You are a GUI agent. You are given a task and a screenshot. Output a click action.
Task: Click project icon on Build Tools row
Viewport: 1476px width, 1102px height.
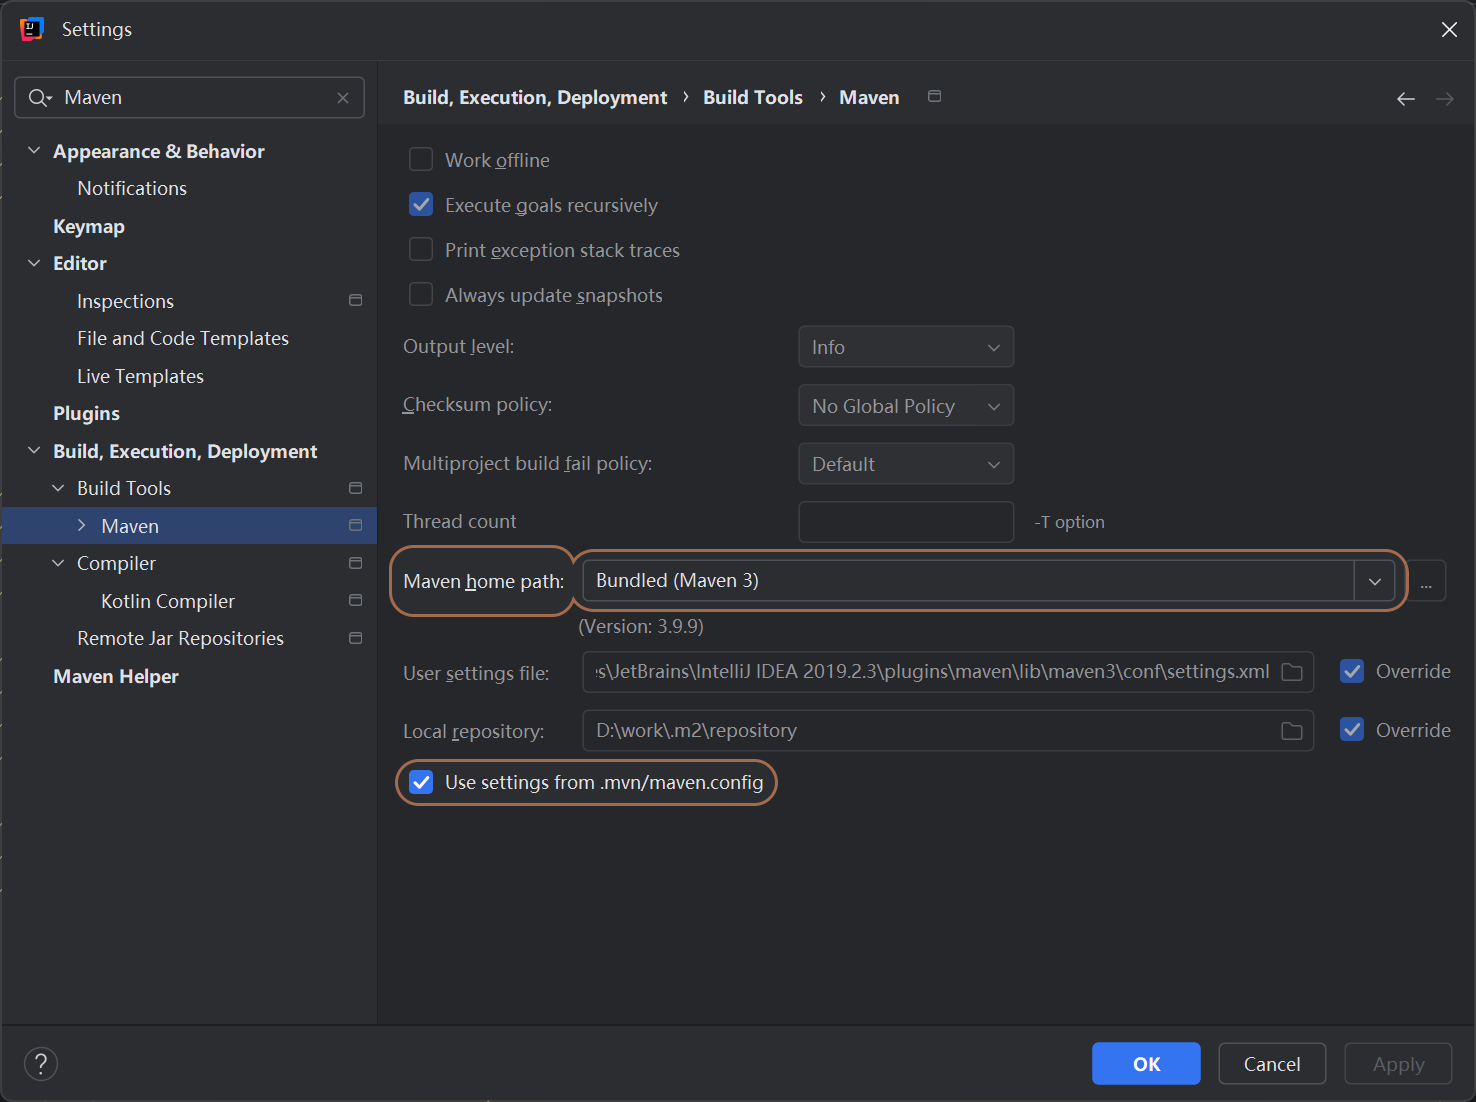pyautogui.click(x=355, y=488)
